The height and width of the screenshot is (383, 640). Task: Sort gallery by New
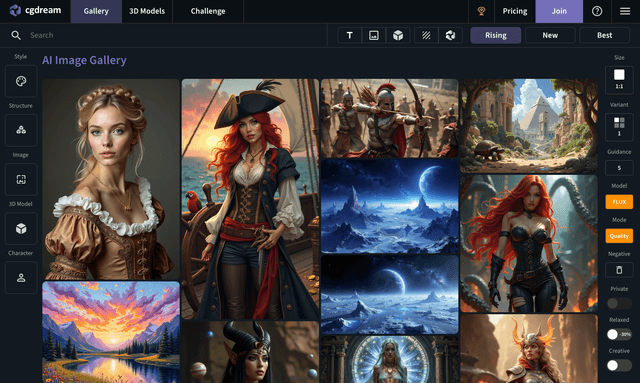pos(550,35)
